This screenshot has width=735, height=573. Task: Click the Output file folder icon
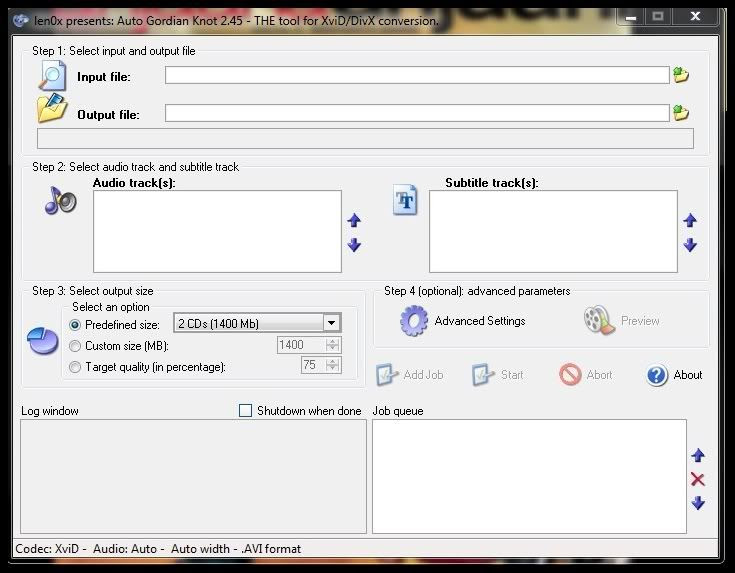52,108
